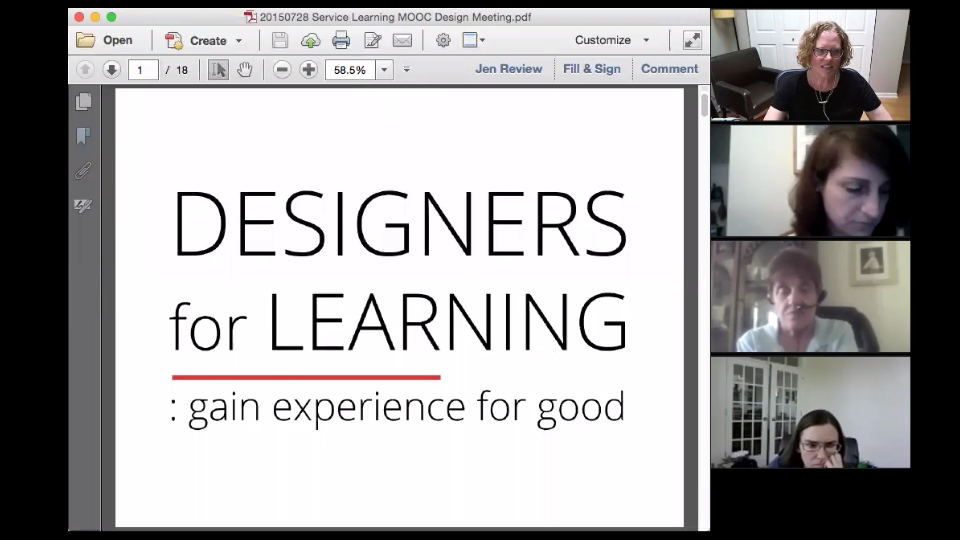Viewport: 960px width, 540px height.
Task: Activate the Select arrow tool
Action: 218,70
